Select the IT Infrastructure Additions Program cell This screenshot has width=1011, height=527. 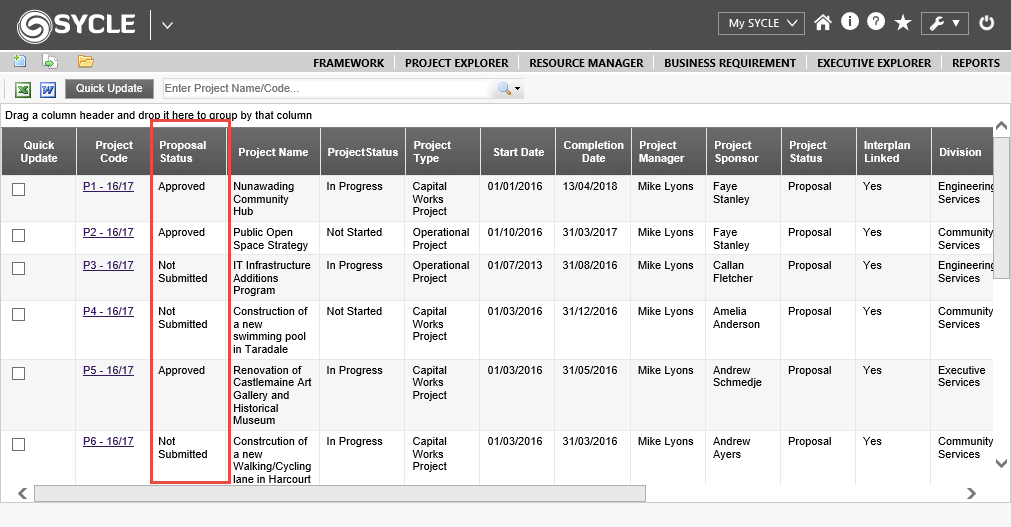click(x=275, y=278)
